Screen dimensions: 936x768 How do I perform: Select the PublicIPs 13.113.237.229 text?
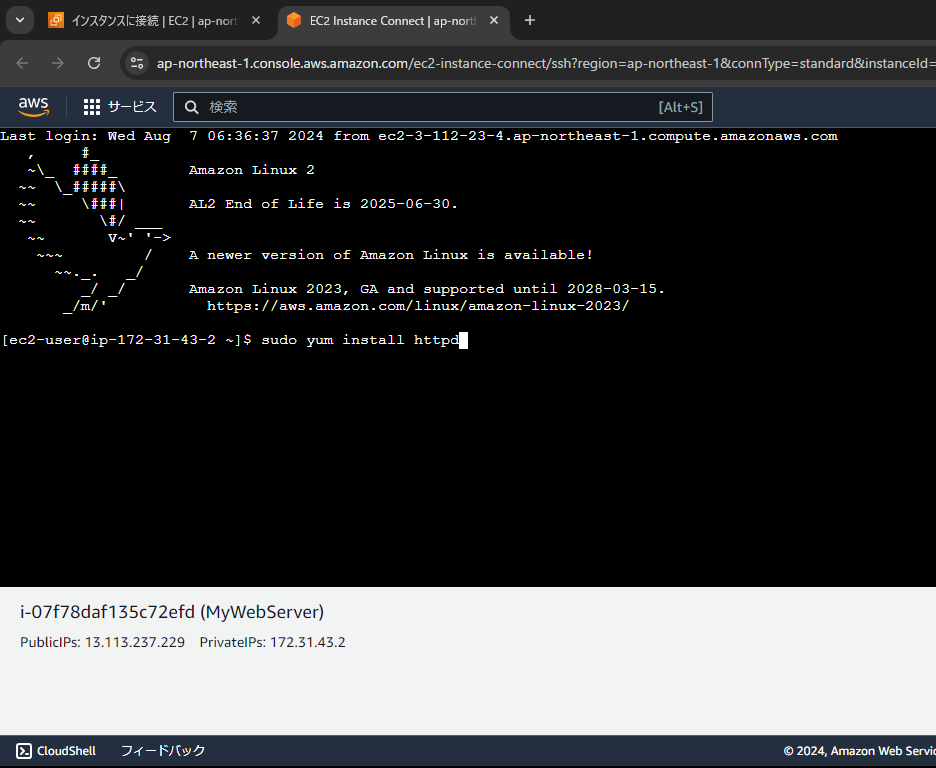point(102,642)
